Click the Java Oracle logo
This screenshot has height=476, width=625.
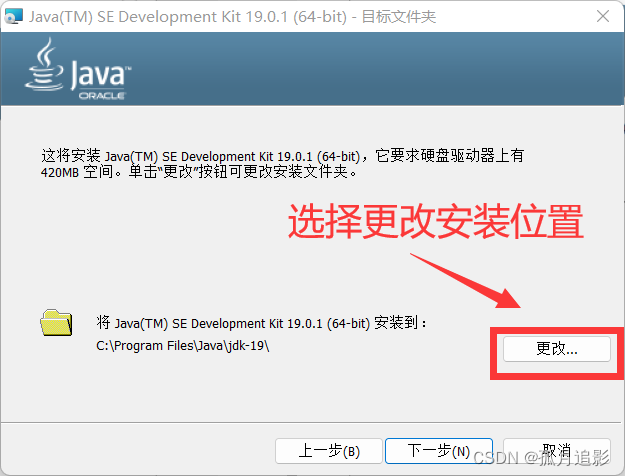pos(78,69)
